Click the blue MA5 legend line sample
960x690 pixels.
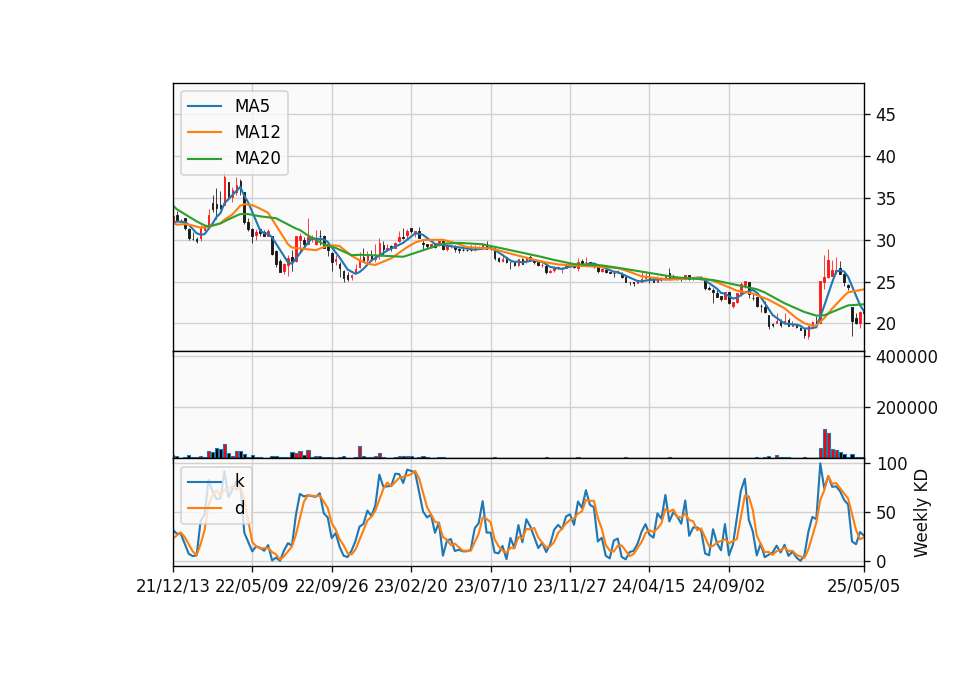(204, 107)
